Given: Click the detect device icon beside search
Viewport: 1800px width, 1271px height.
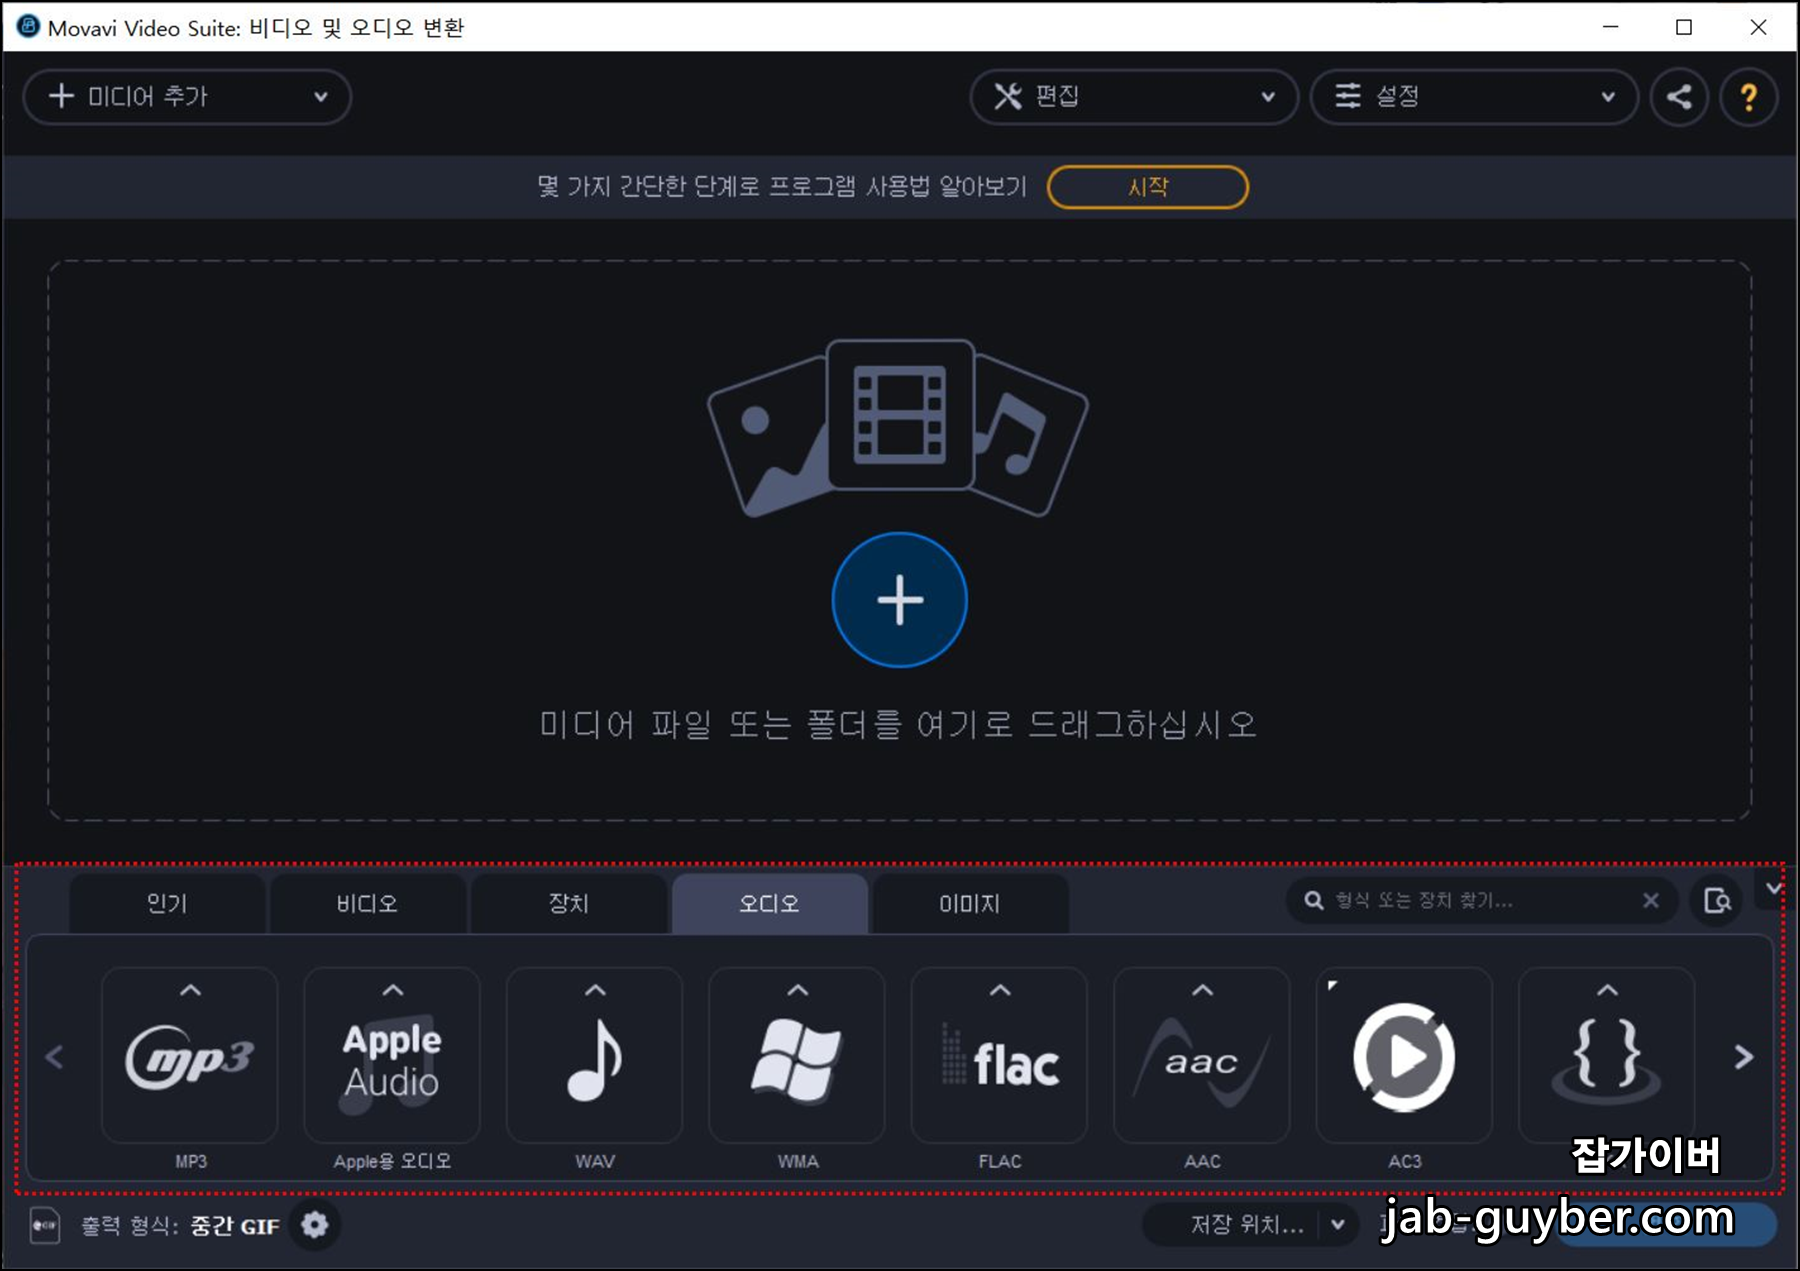Looking at the screenshot, I should tap(1717, 901).
